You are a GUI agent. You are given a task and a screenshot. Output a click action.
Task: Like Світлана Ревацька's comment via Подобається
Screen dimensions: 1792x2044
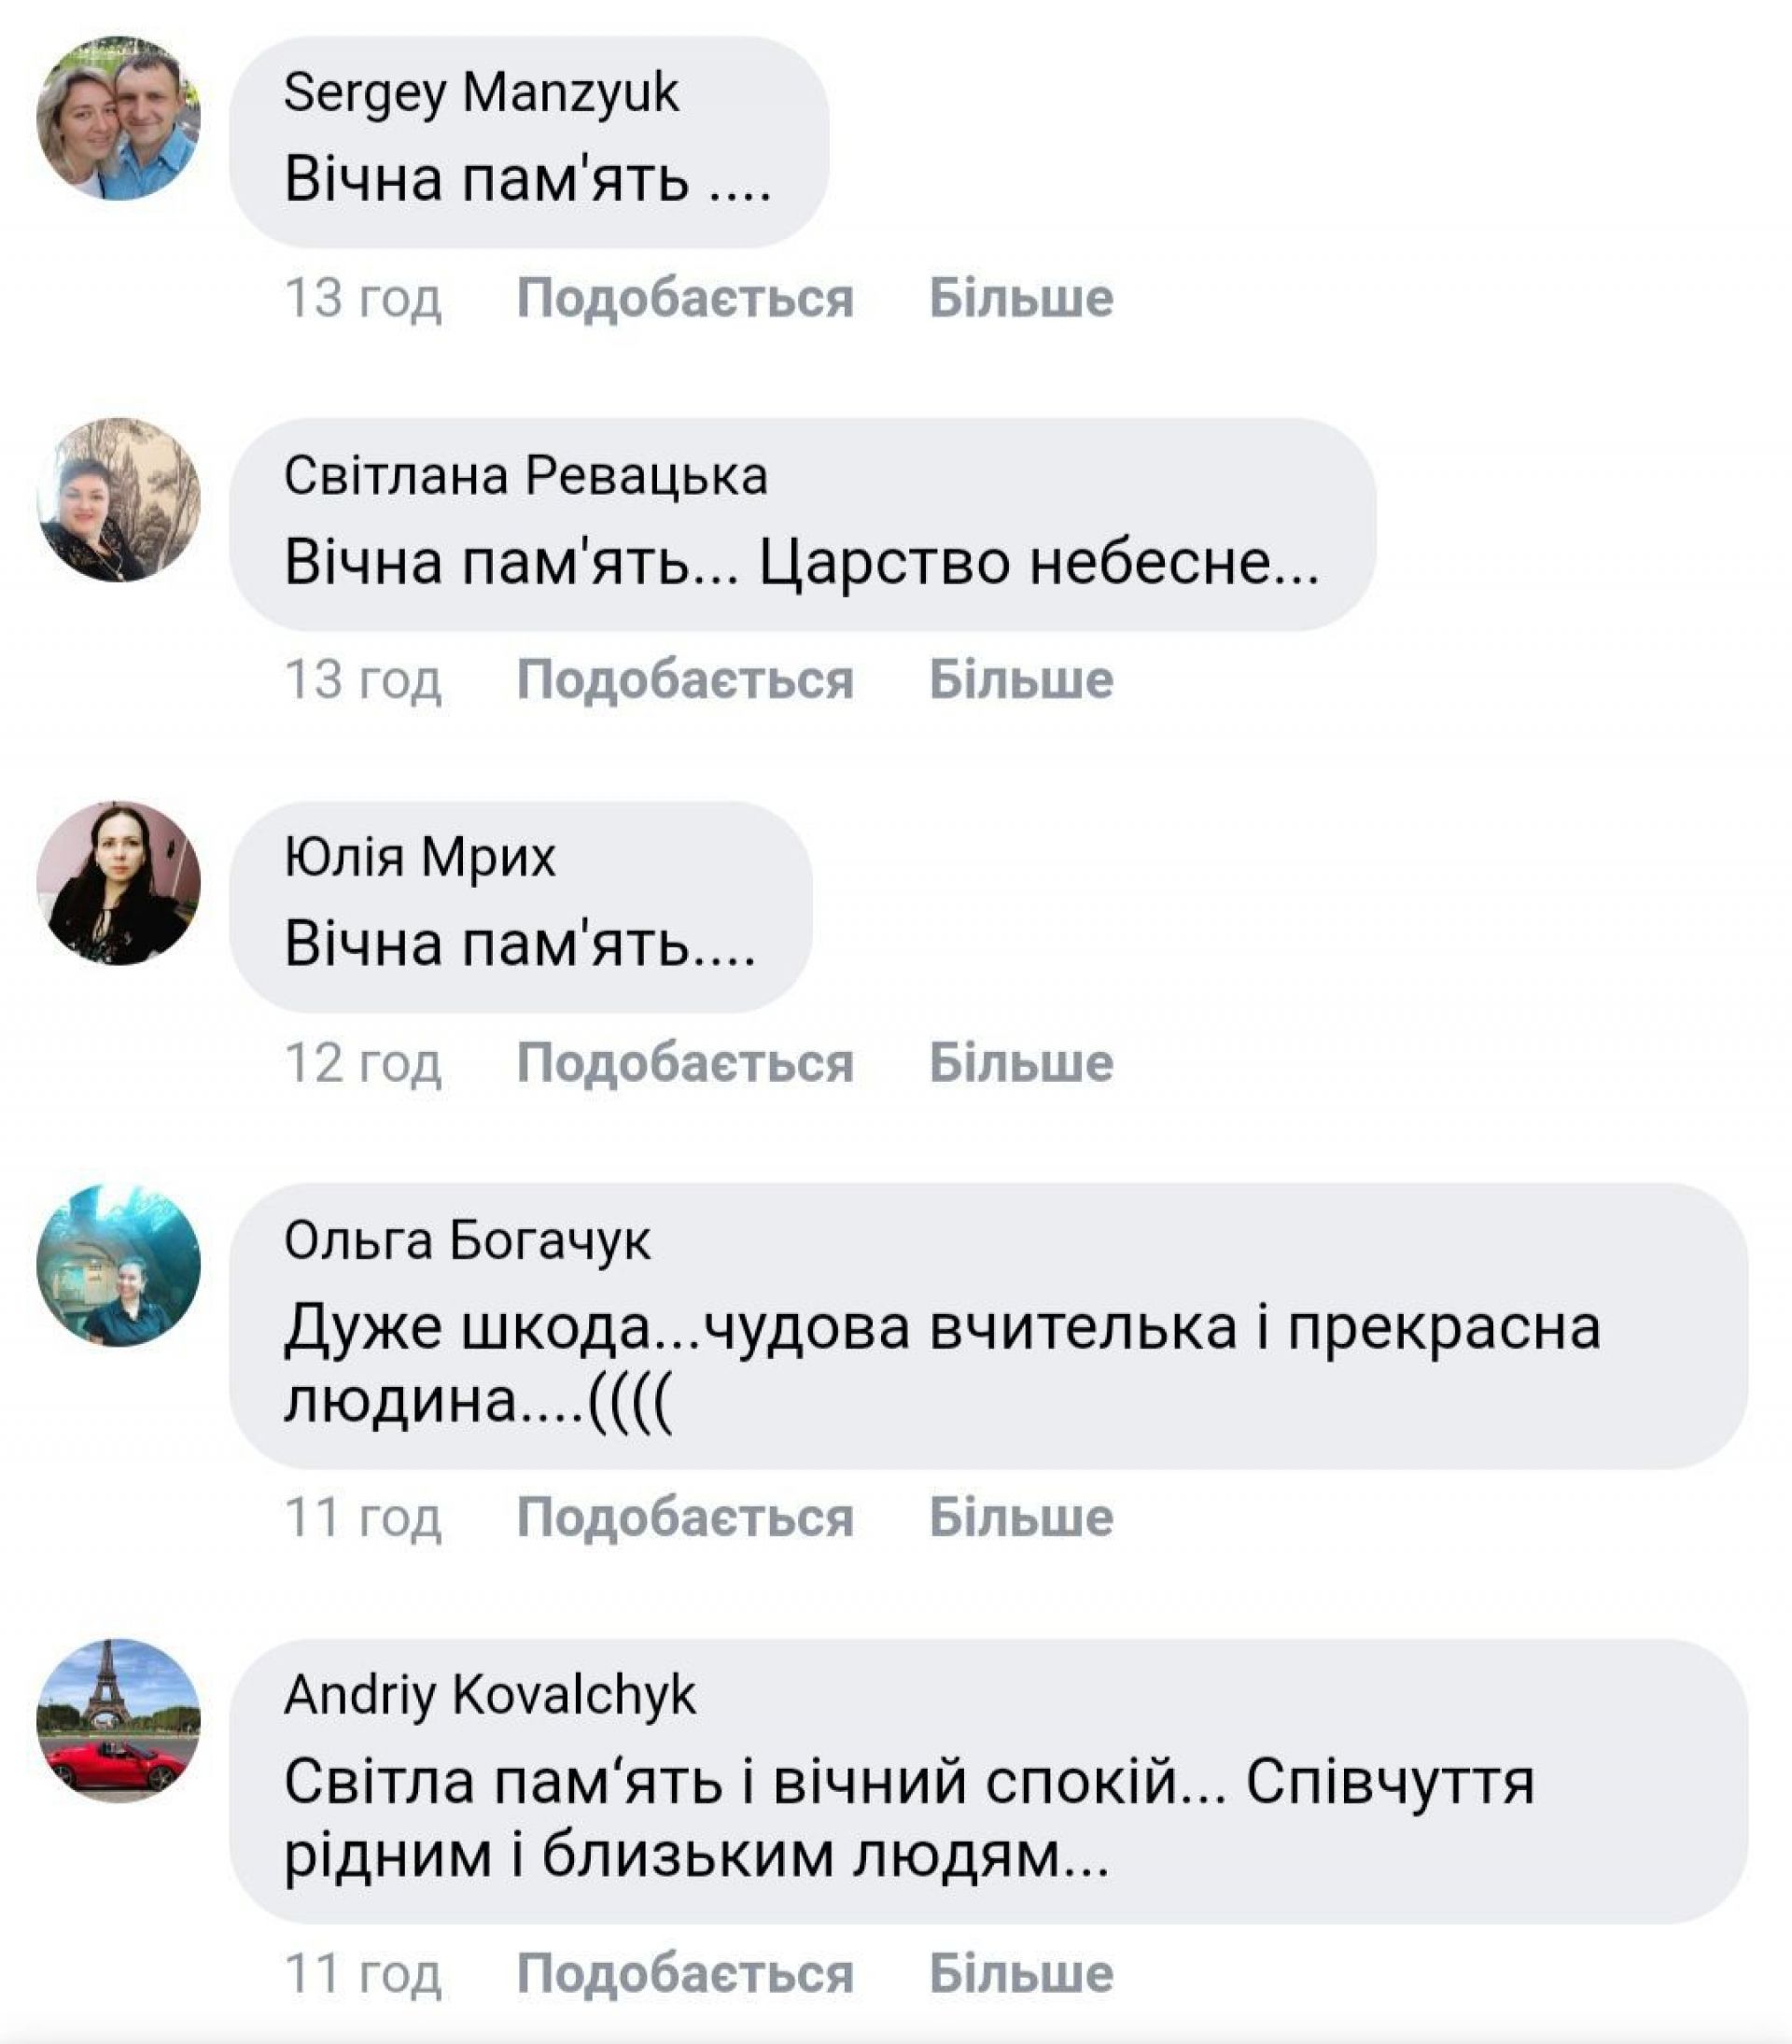coord(685,680)
